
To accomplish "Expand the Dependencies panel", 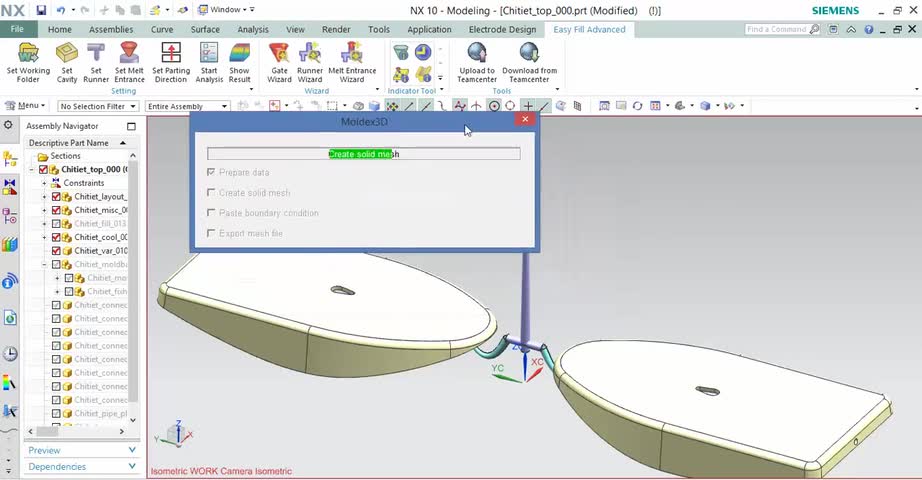I will click(x=82, y=466).
